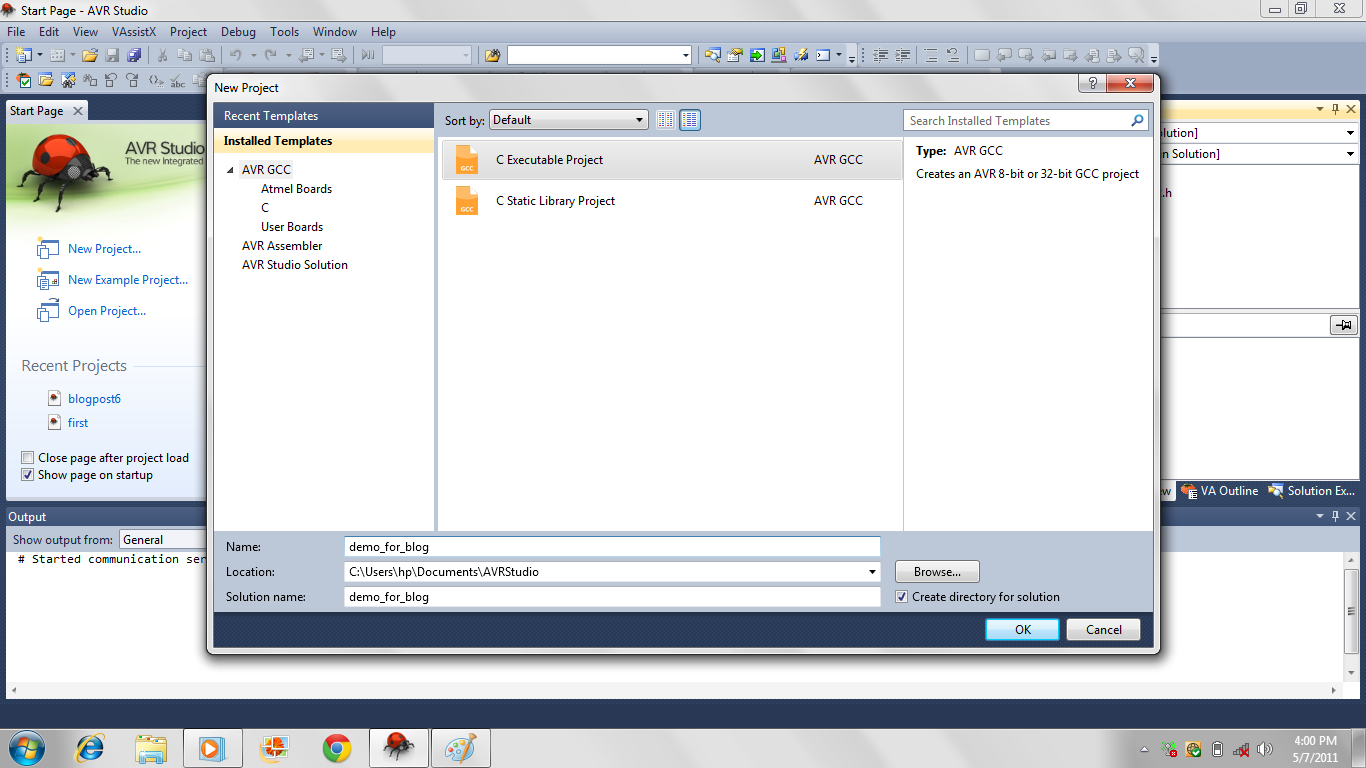
Task: Click the search magnifier in Search Installed Templates
Action: [x=1137, y=119]
